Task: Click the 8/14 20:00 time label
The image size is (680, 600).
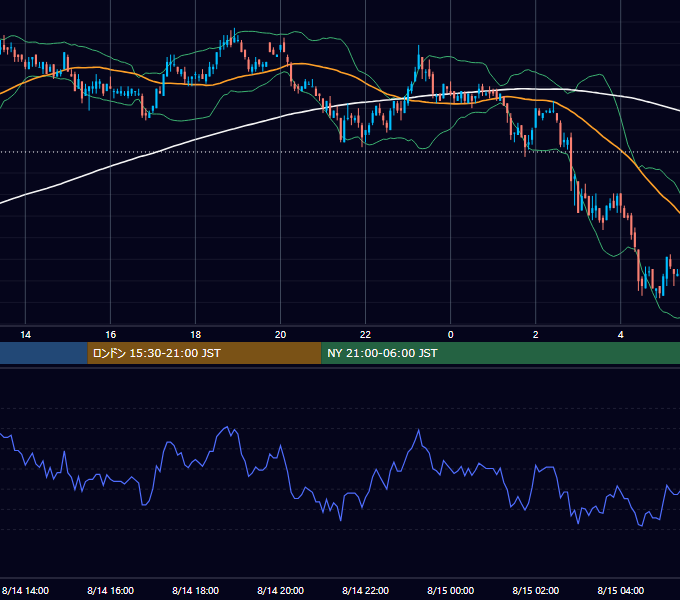Action: pyautogui.click(x=281, y=590)
